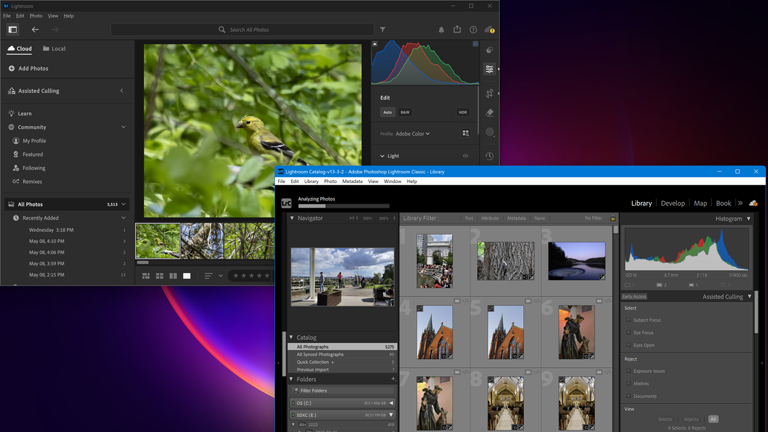This screenshot has width=768, height=432.
Task: Click the Library Filter lock icon
Action: pyautogui.click(x=613, y=218)
